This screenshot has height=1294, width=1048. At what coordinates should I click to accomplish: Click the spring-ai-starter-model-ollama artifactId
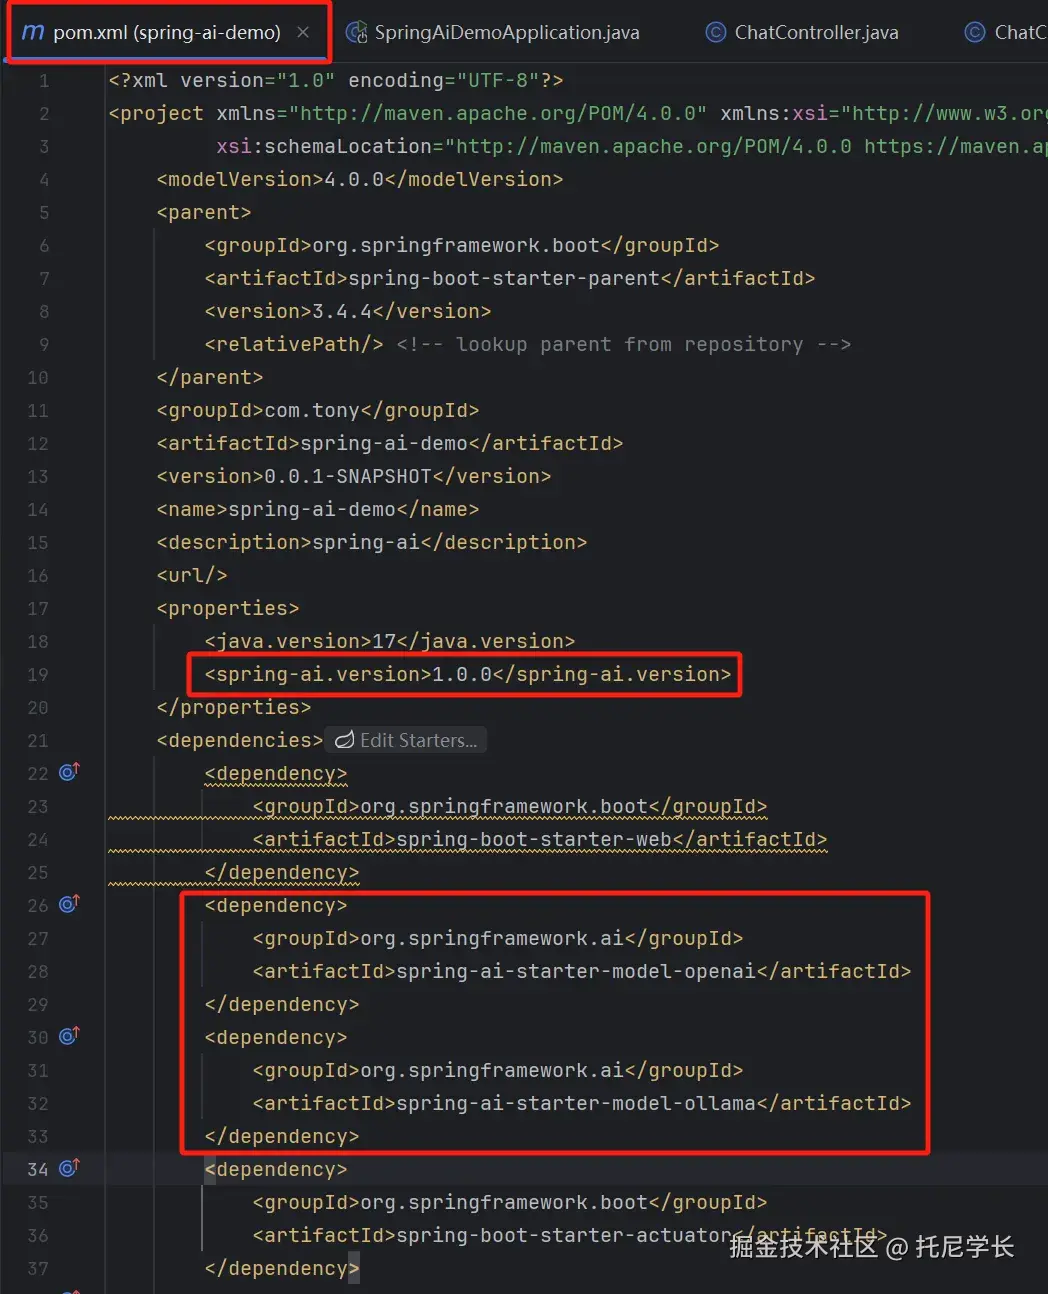point(576,1103)
